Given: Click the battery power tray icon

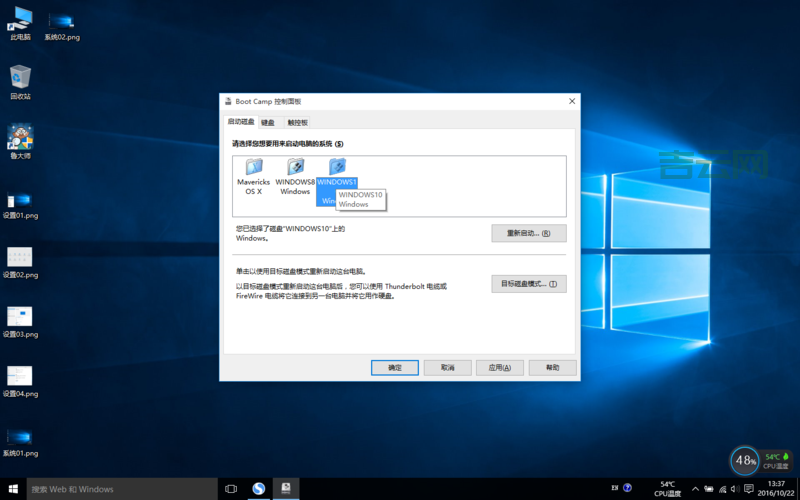Looking at the screenshot, I should tap(709, 489).
